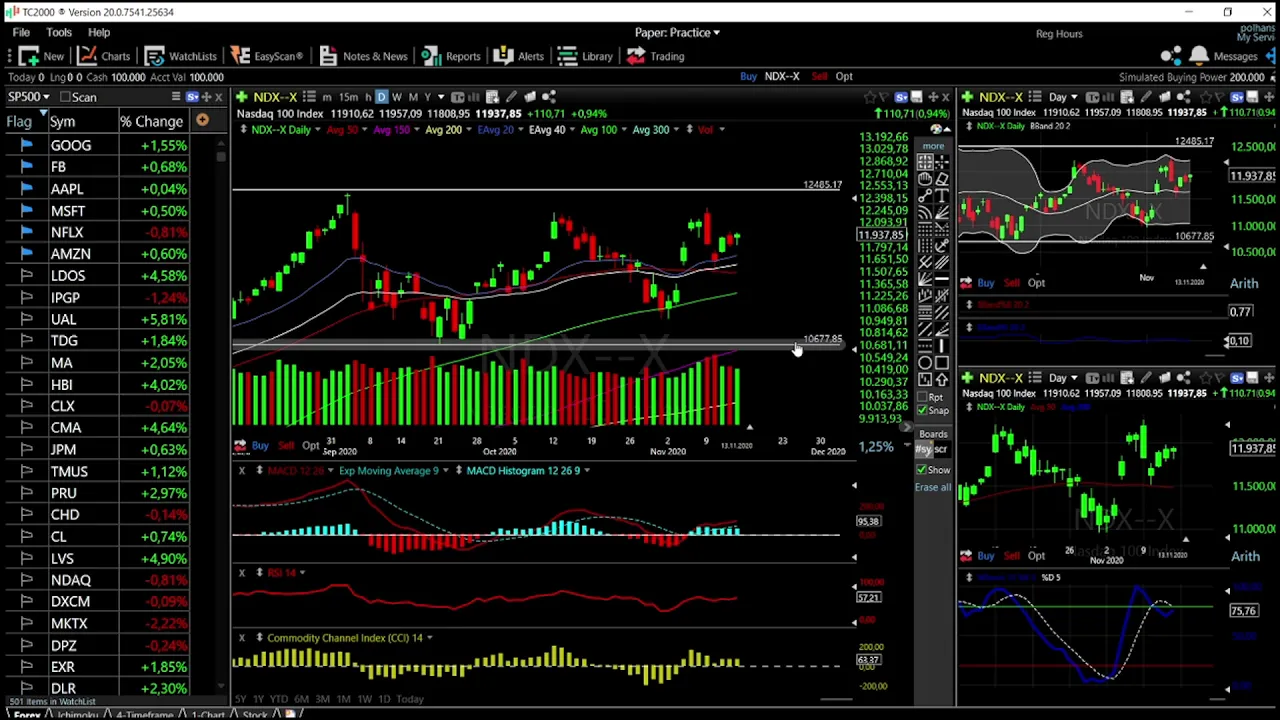1280x720 pixels.
Task: Click the green plus icon on main NDX--X chart
Action: (x=241, y=97)
